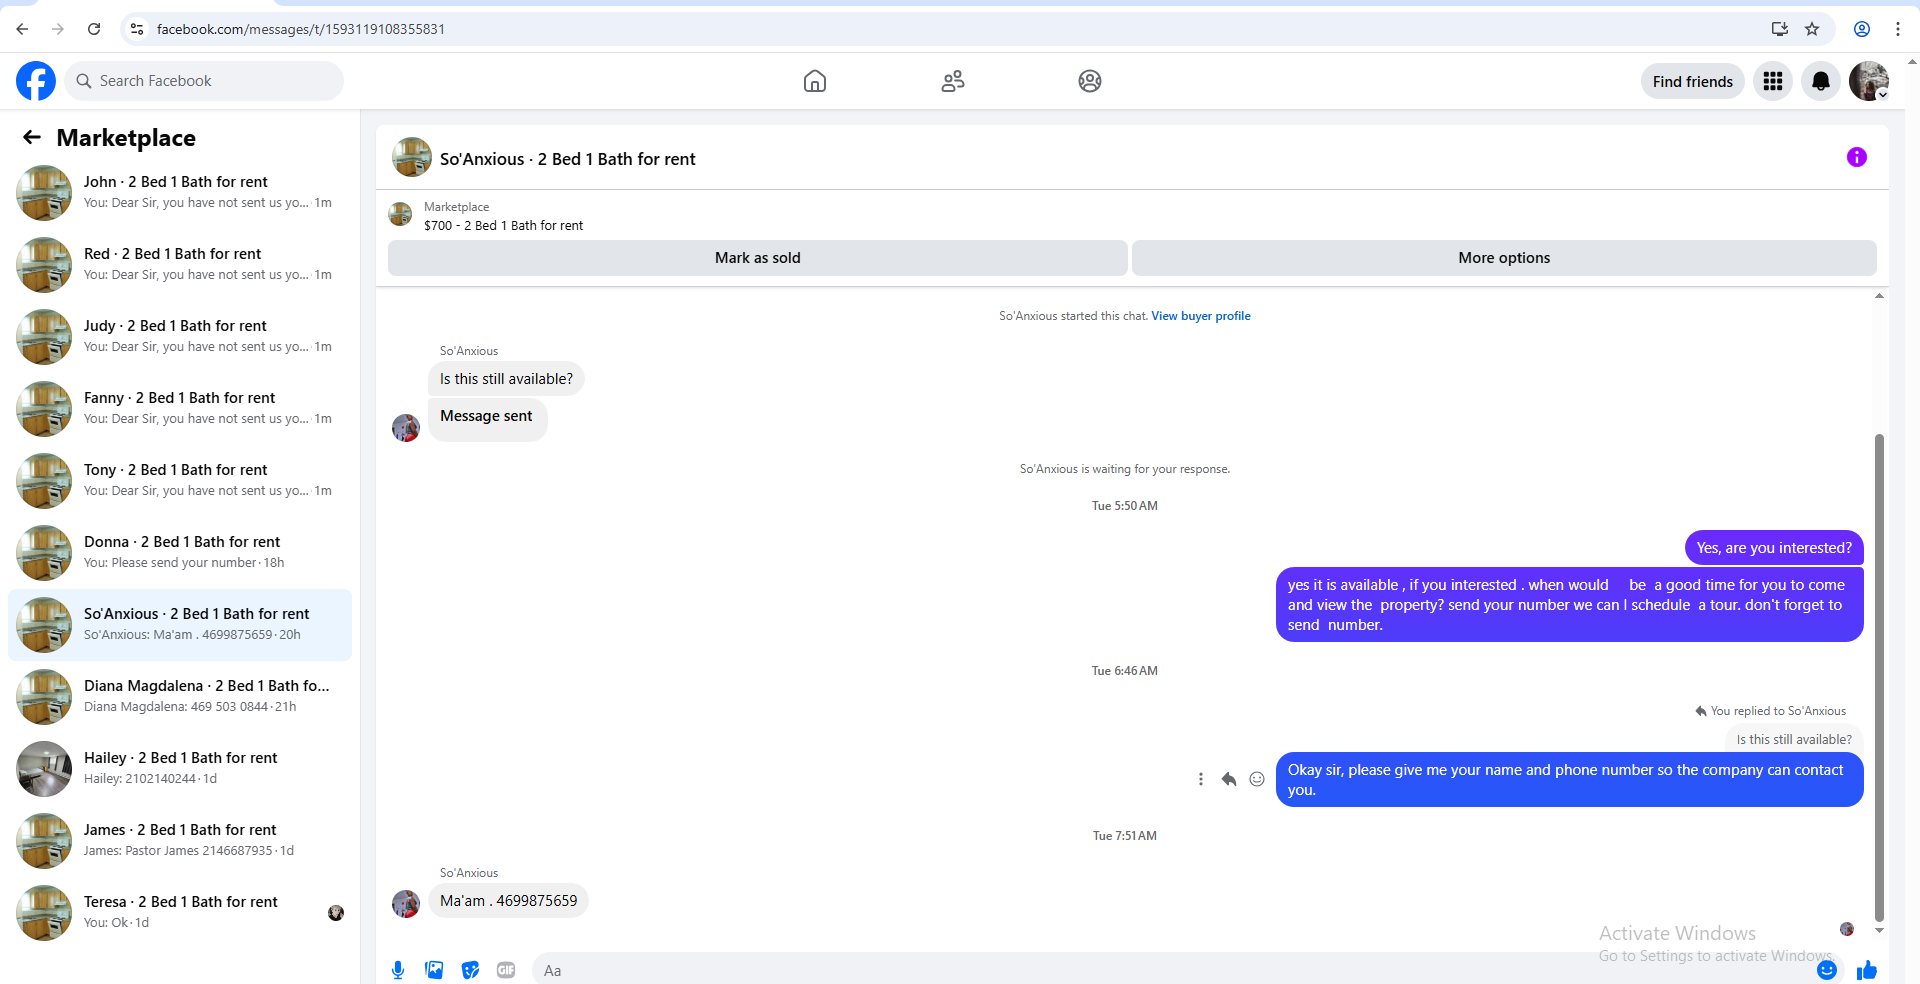Click the Aa message input field

tap(1170, 970)
